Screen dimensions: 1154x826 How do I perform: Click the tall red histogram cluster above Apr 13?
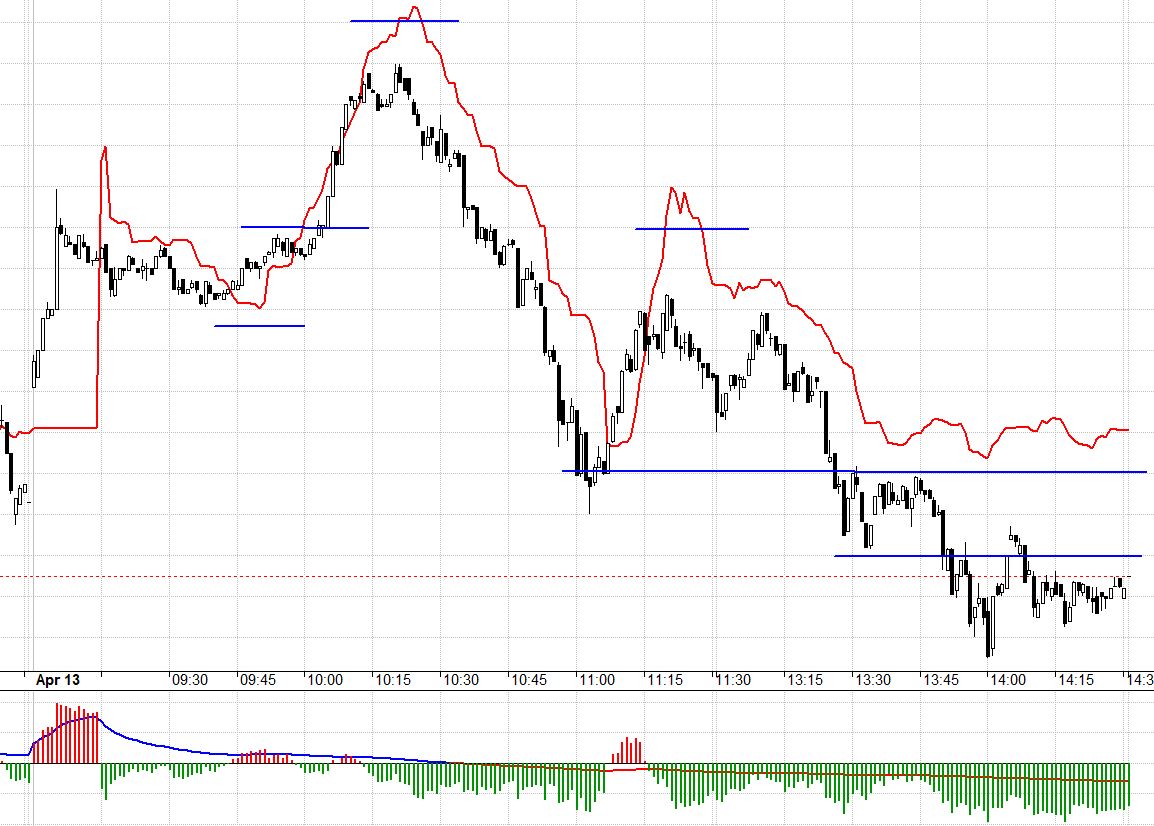[x=66, y=735]
